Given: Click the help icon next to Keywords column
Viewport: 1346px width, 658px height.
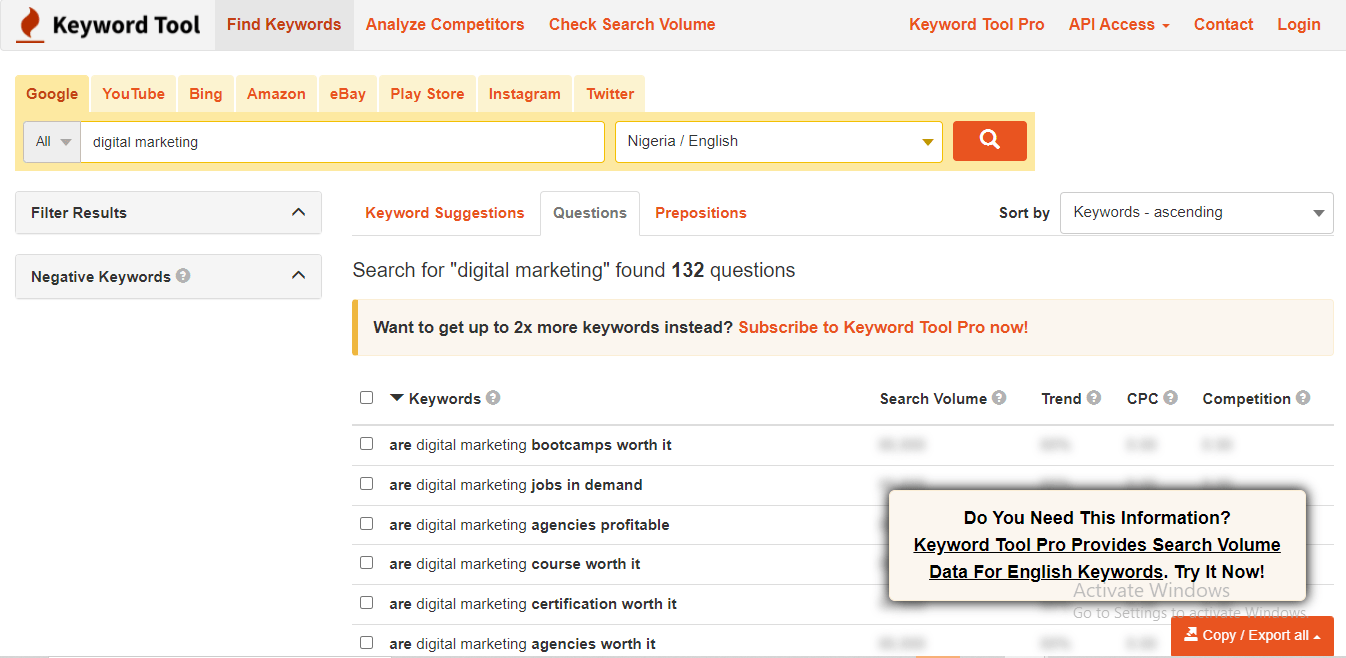Looking at the screenshot, I should tap(493, 398).
